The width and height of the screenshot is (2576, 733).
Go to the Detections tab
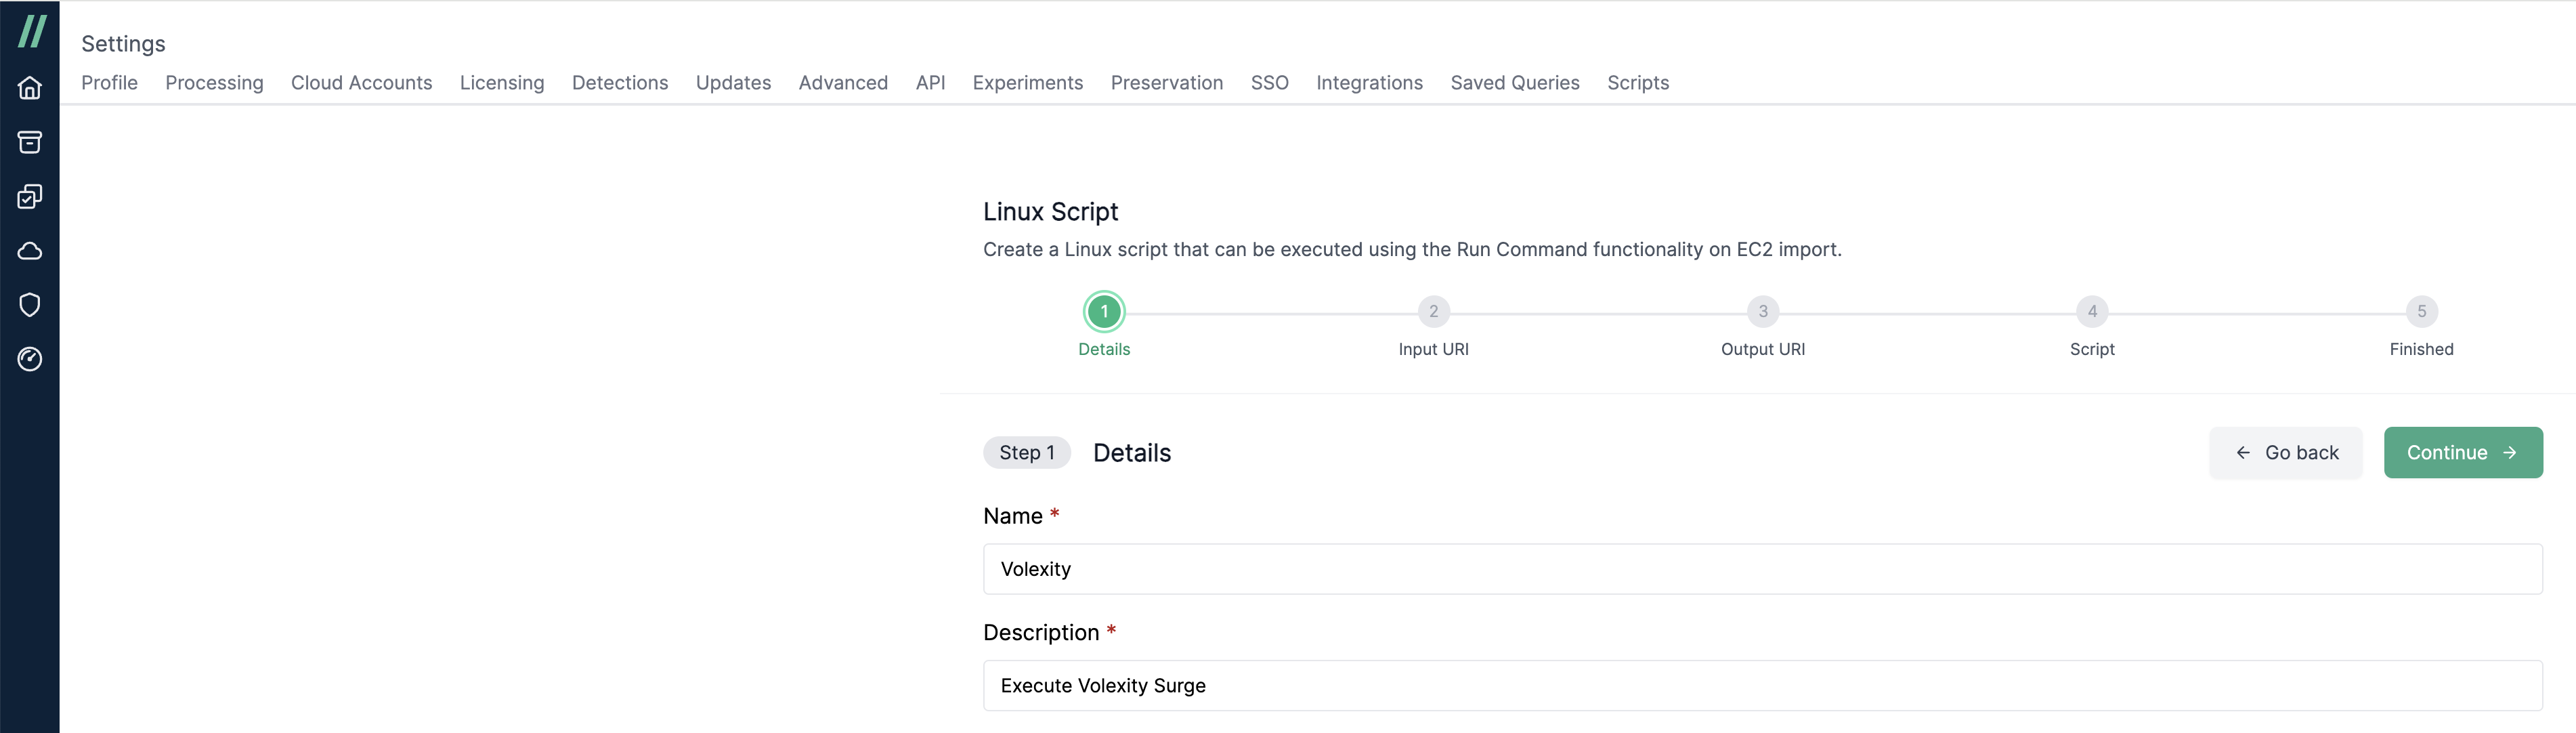click(x=620, y=83)
